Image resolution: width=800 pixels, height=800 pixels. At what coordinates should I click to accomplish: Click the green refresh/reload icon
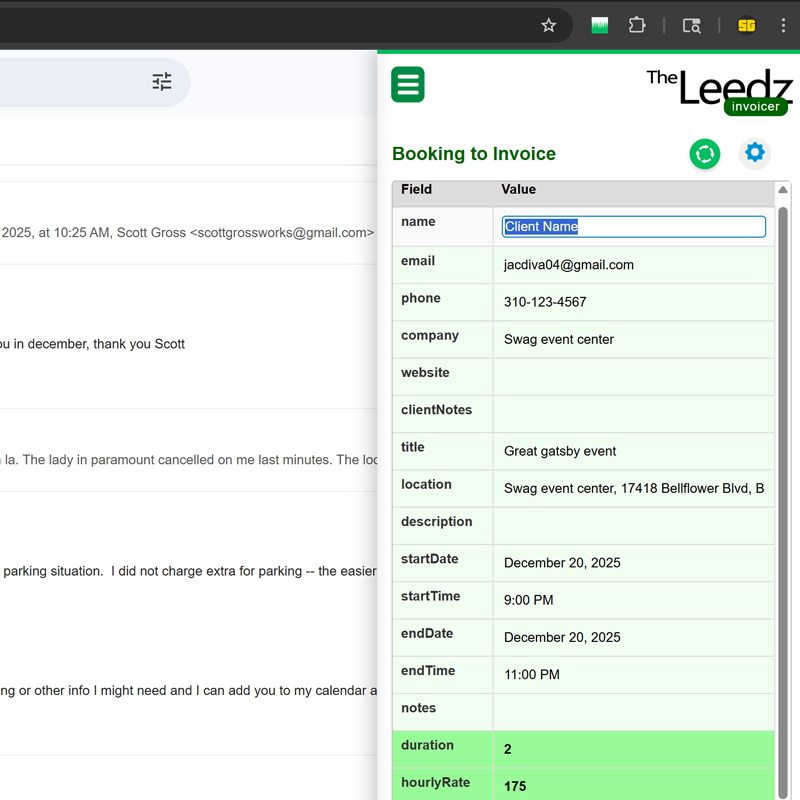coord(705,154)
